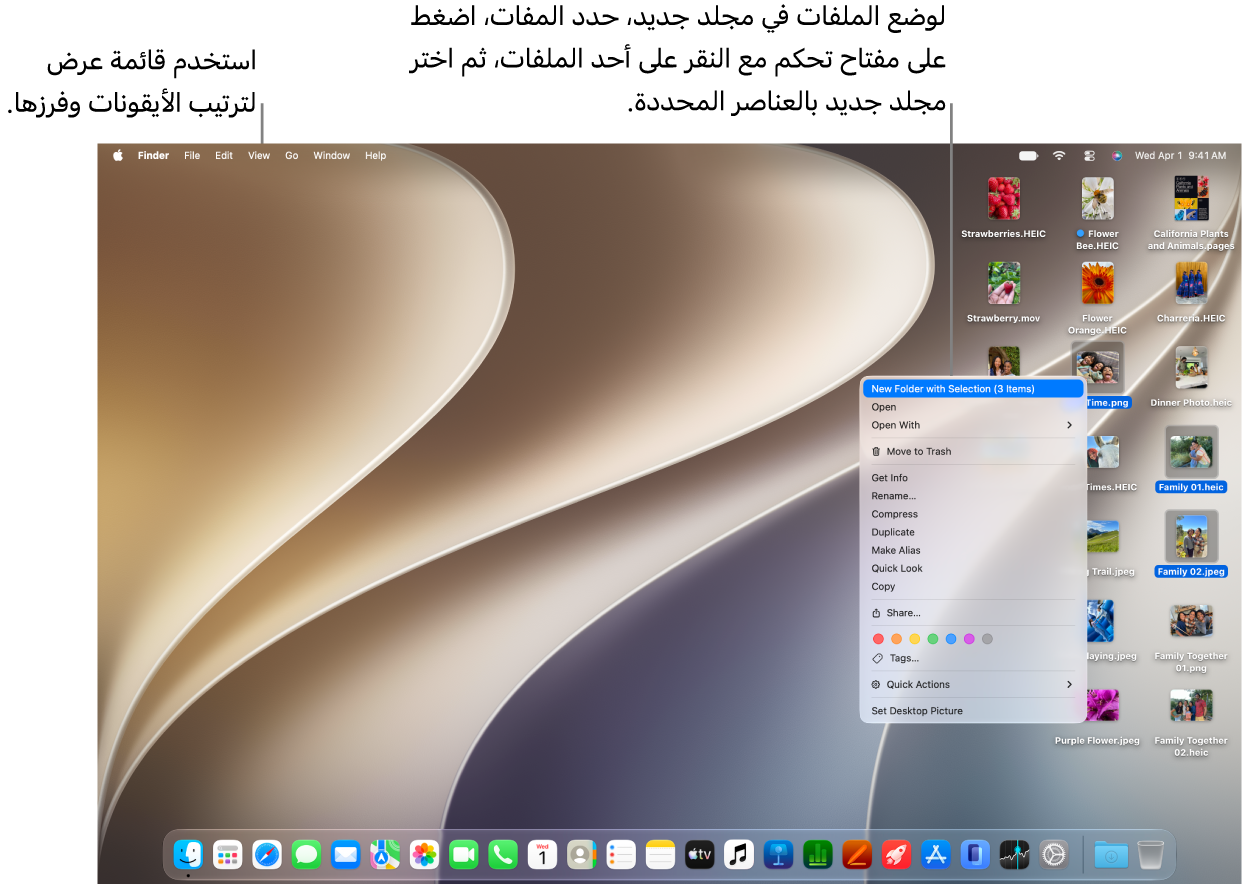1242x886 pixels.
Task: Open the Mail app in the Dock
Action: [x=345, y=854]
